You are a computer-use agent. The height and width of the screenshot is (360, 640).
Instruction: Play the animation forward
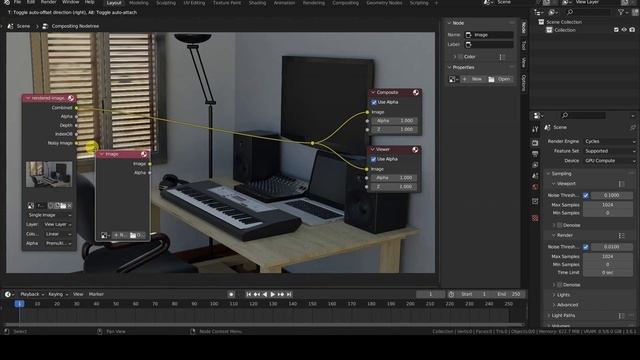(273, 294)
